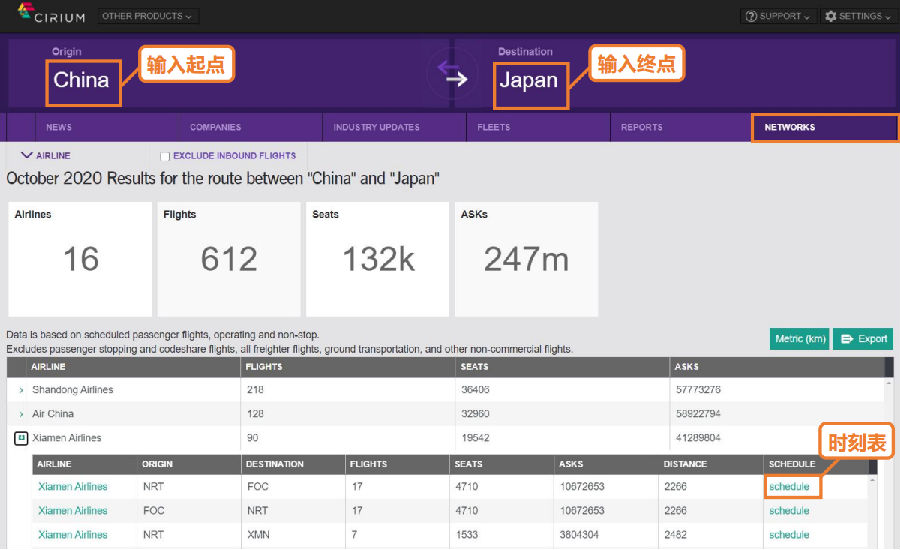Toggle the Airline filter chevron
Screen dimensions: 900x550
(x=27, y=156)
